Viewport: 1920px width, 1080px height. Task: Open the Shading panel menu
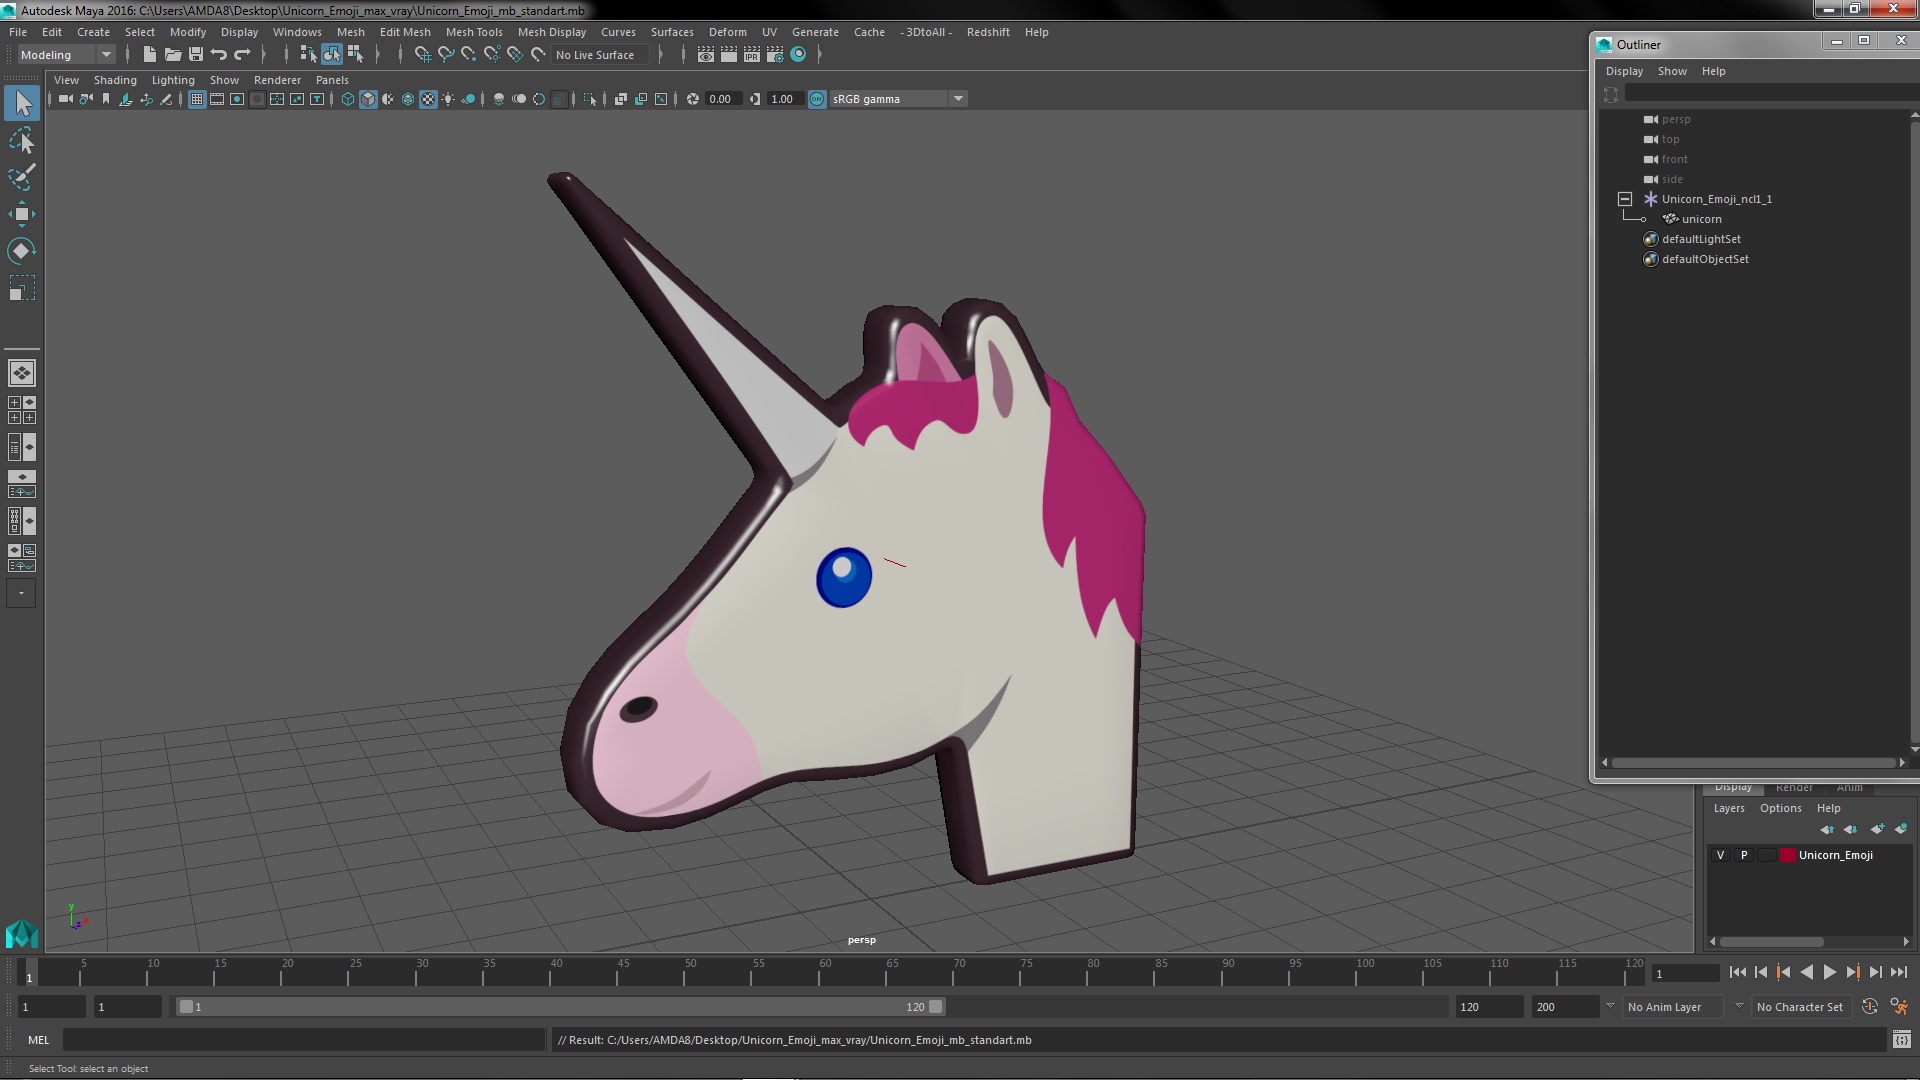115,80
